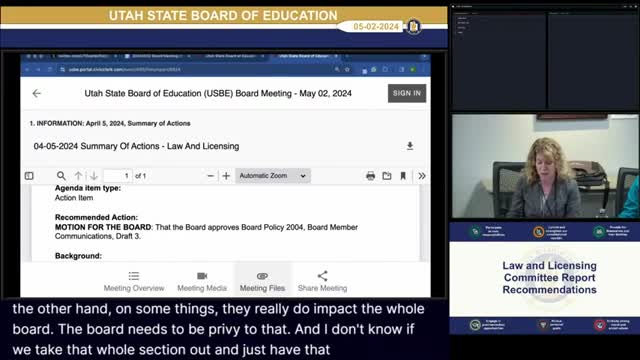Screen dimensions: 640x360
Task: Open the Automatic Zoom dropdown
Action: (273, 176)
